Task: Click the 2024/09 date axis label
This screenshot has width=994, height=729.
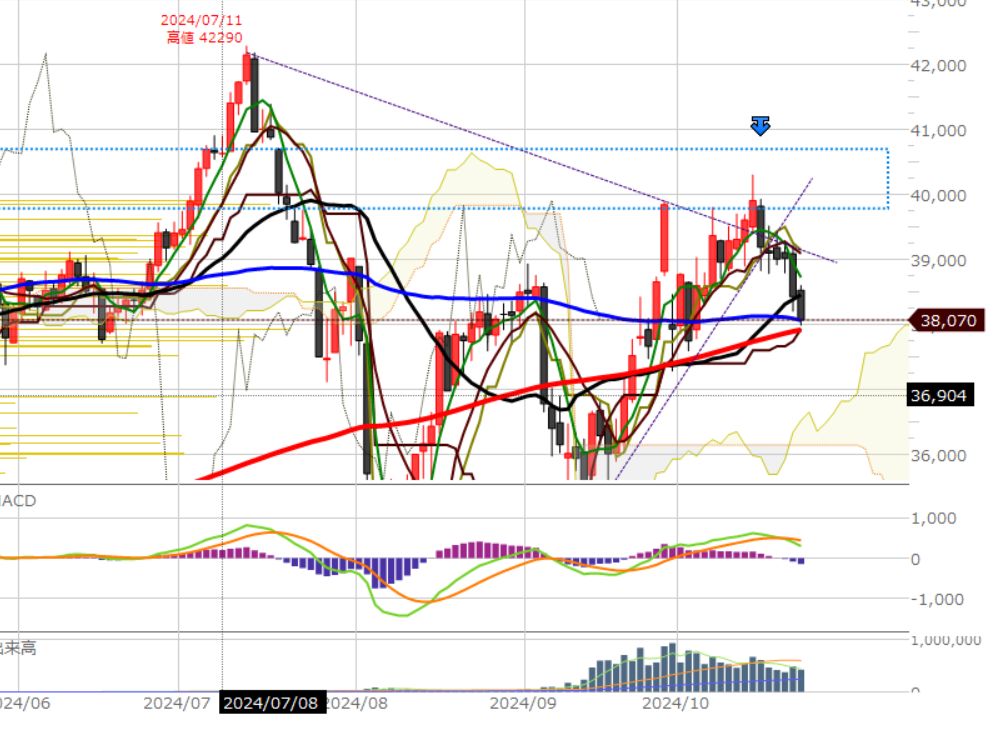Action: pos(523,703)
